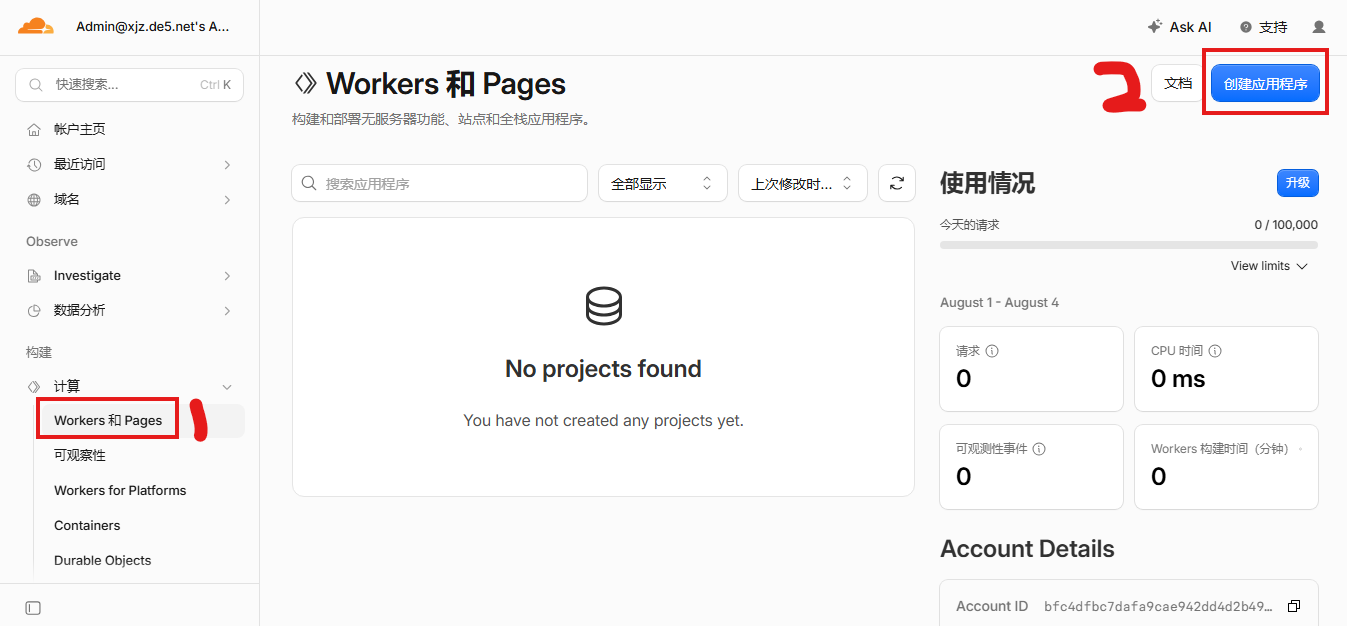Viewport: 1347px width, 626px height.
Task: Click the 帐户主页 home icon
Action: coord(34,129)
